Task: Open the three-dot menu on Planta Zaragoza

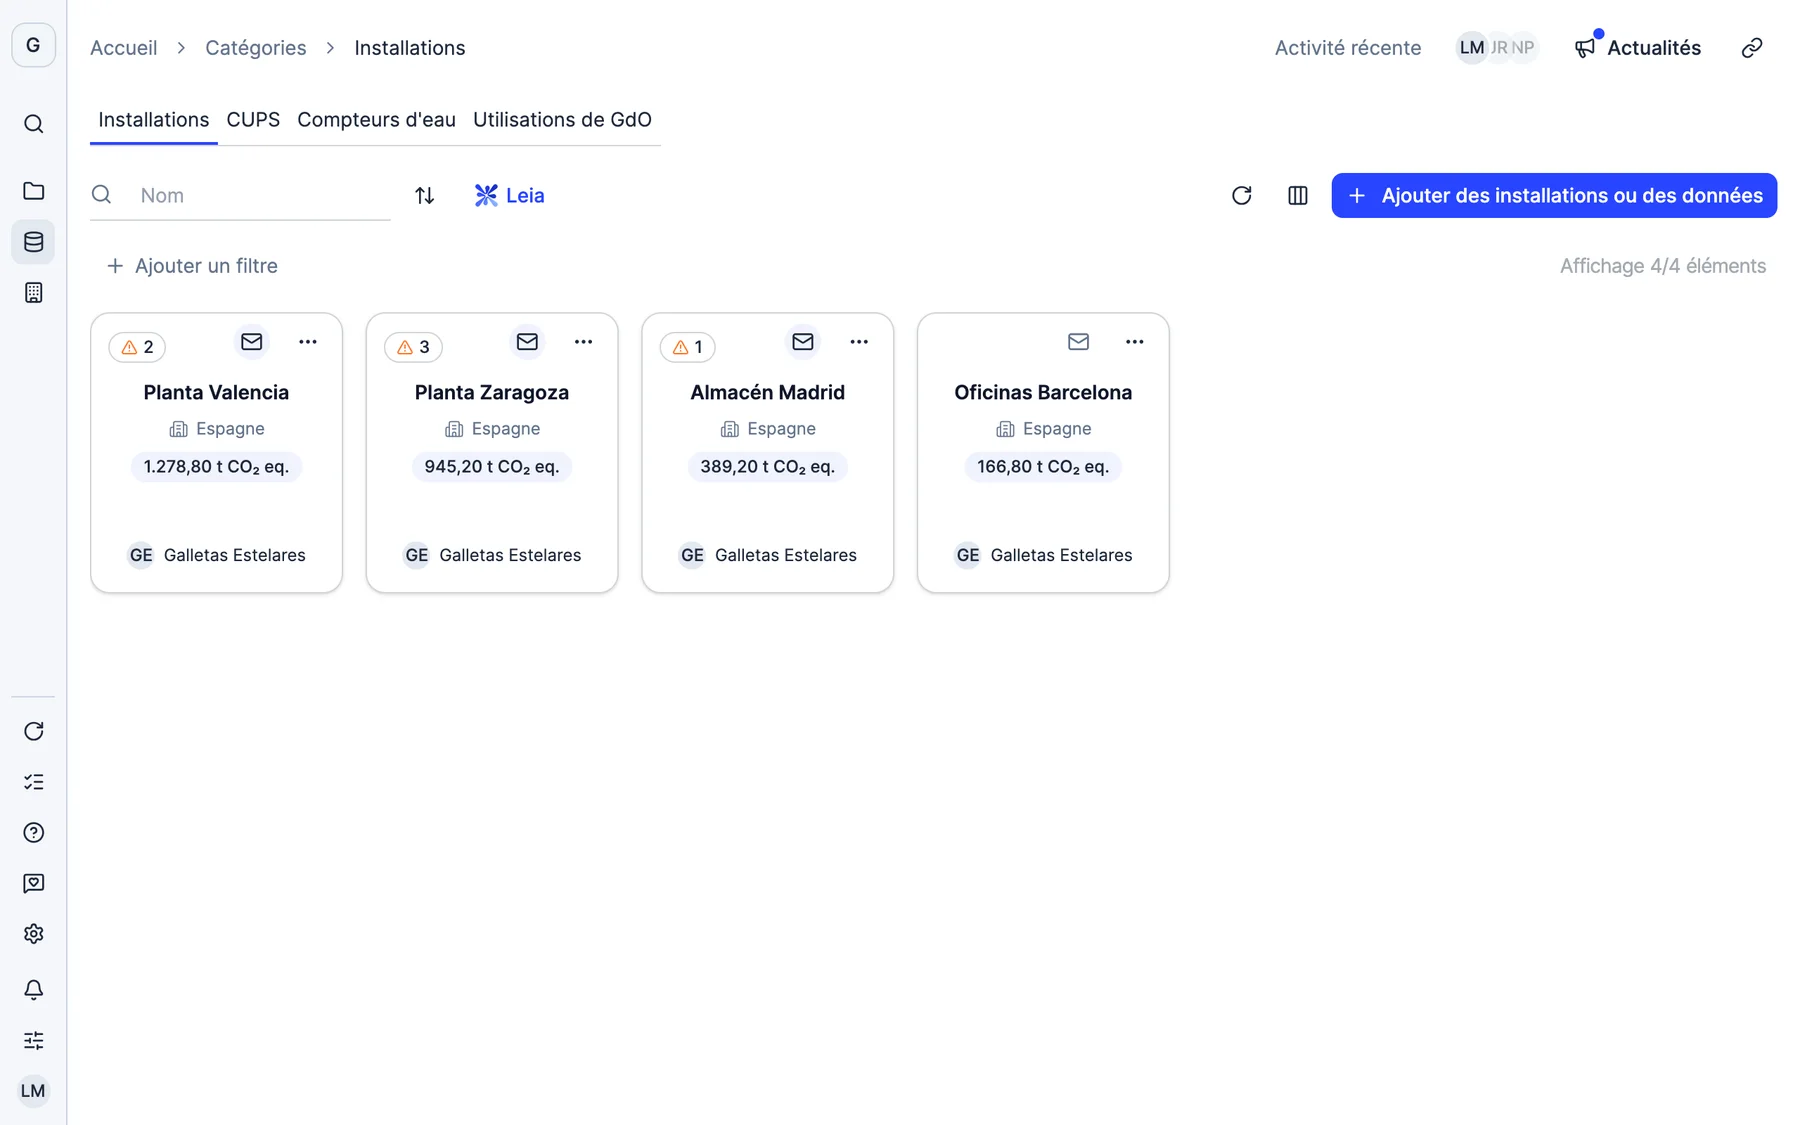Action: (583, 342)
